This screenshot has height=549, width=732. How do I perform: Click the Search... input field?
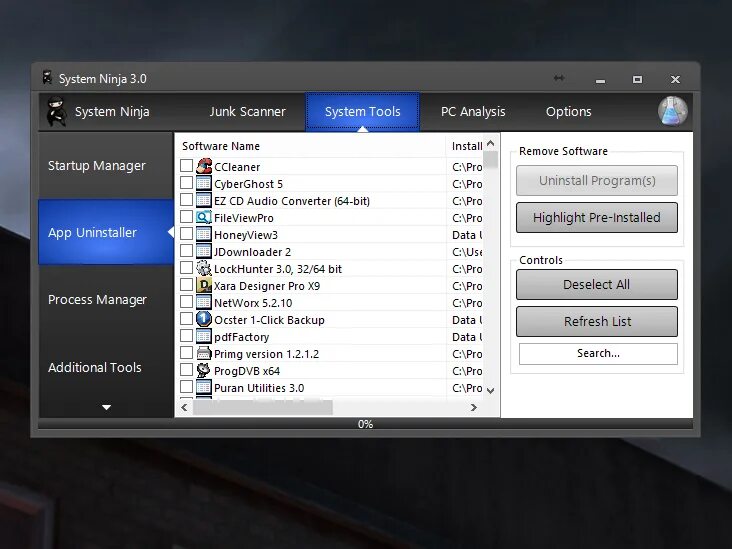tap(598, 353)
